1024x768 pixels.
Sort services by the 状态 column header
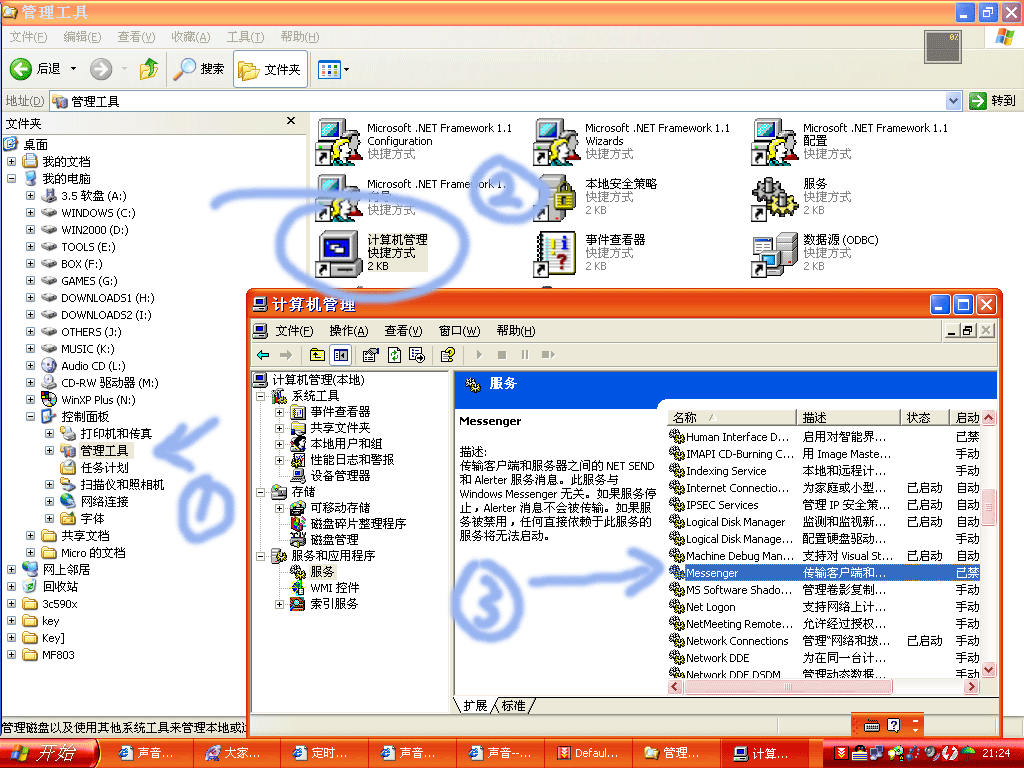tap(925, 417)
